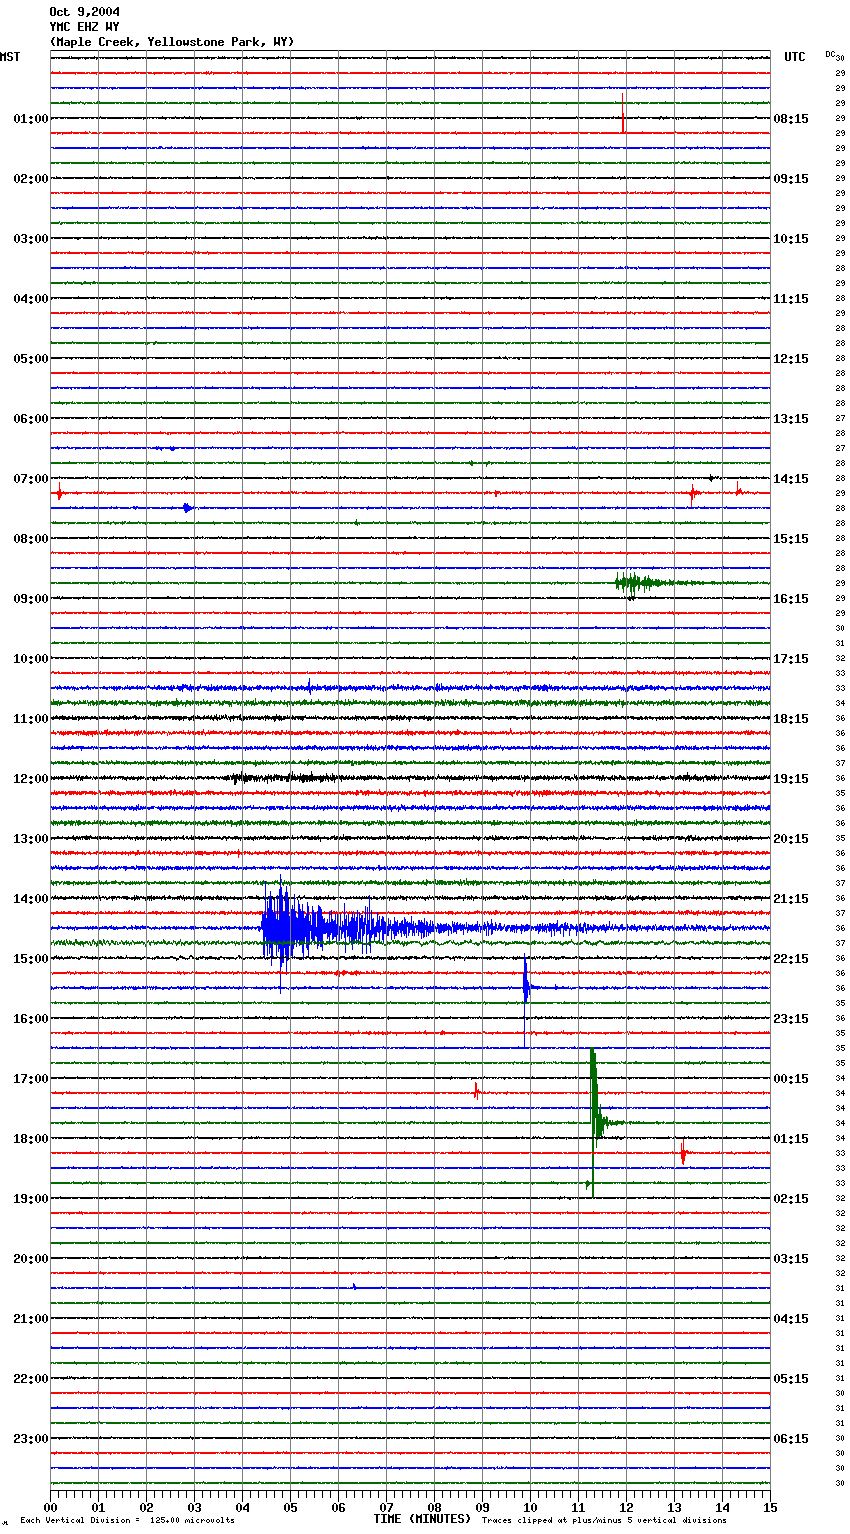Click the red spike above the 01:00 MST trace

(x=623, y=112)
